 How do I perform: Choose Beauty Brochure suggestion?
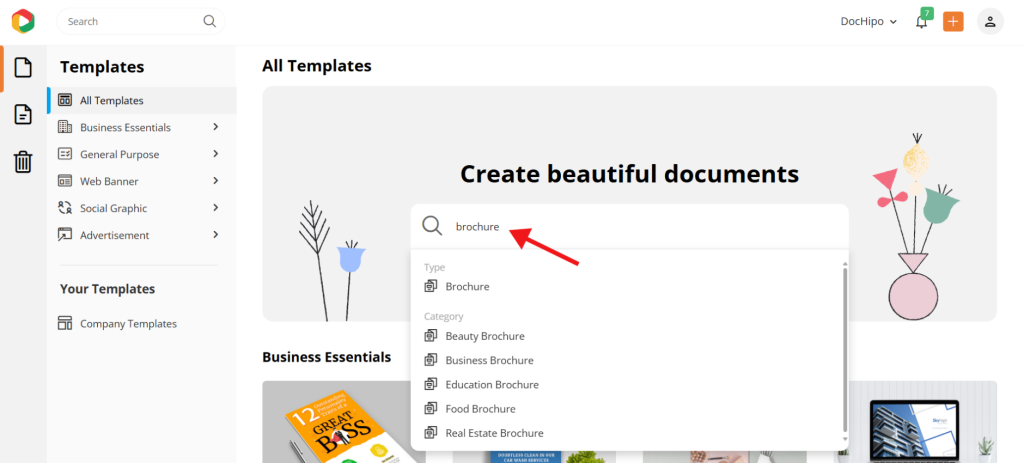(485, 336)
